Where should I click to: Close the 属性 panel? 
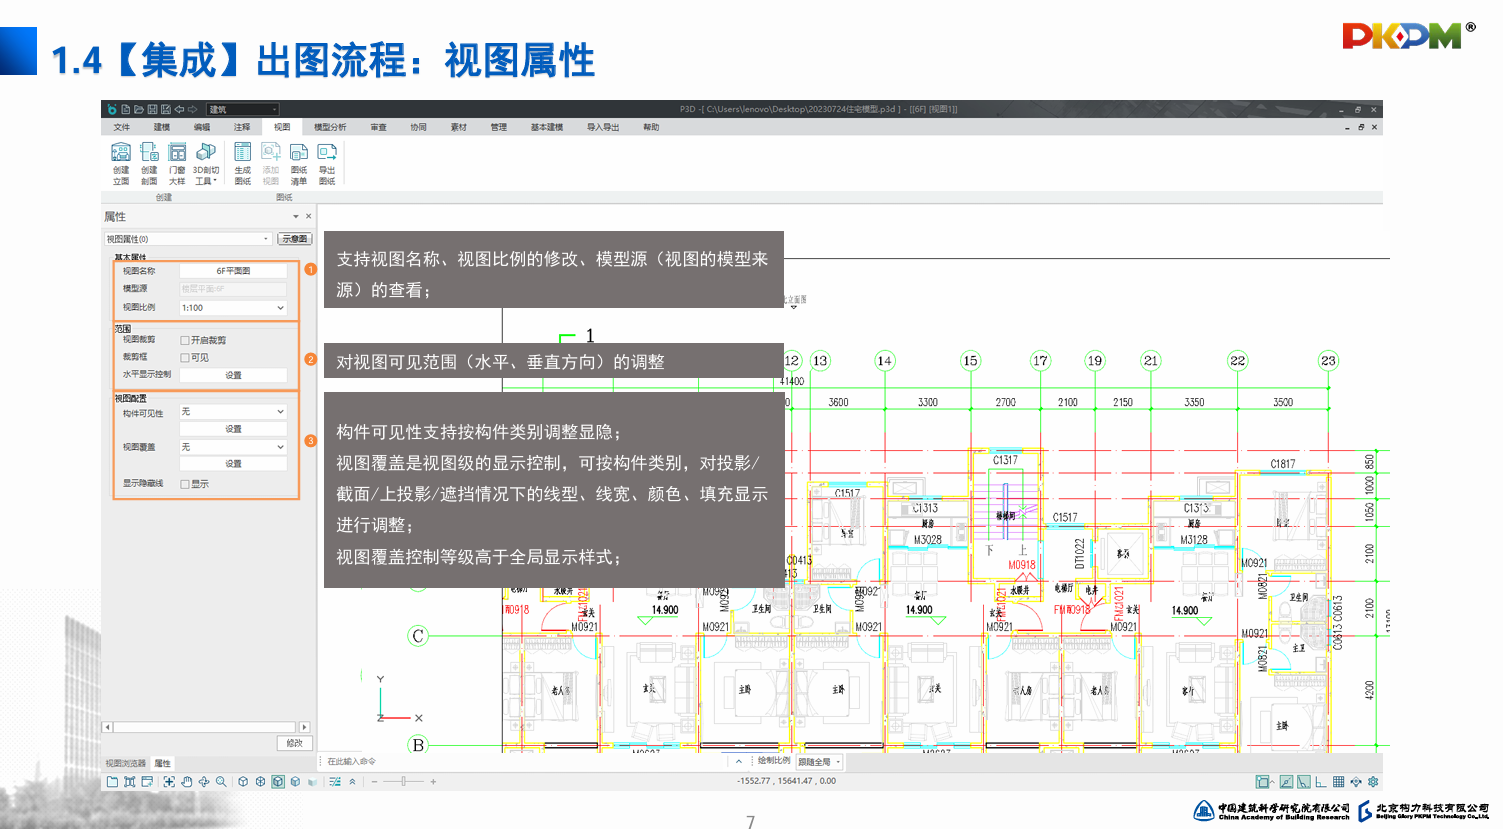(x=309, y=216)
